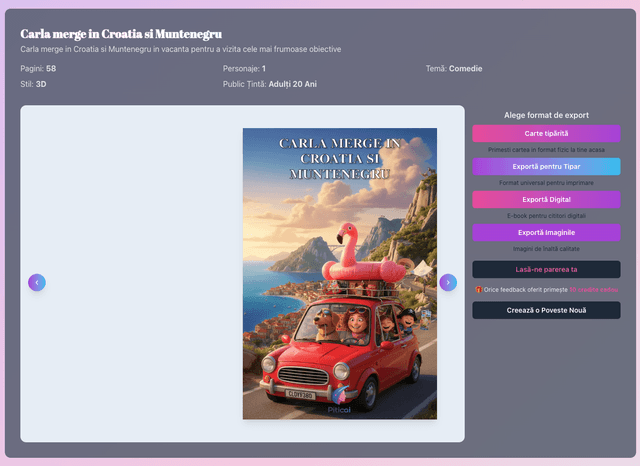The image size is (640, 466).
Task: Click the Personaje: 1 label
Action: (x=244, y=69)
